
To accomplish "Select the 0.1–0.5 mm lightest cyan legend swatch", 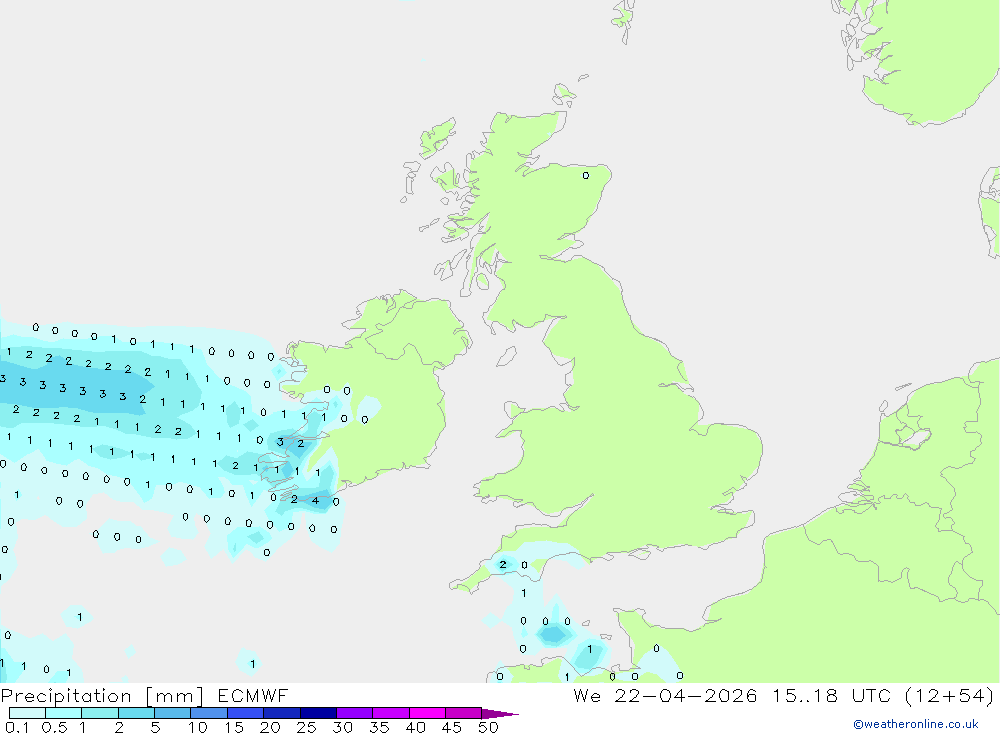I will pos(27,713).
